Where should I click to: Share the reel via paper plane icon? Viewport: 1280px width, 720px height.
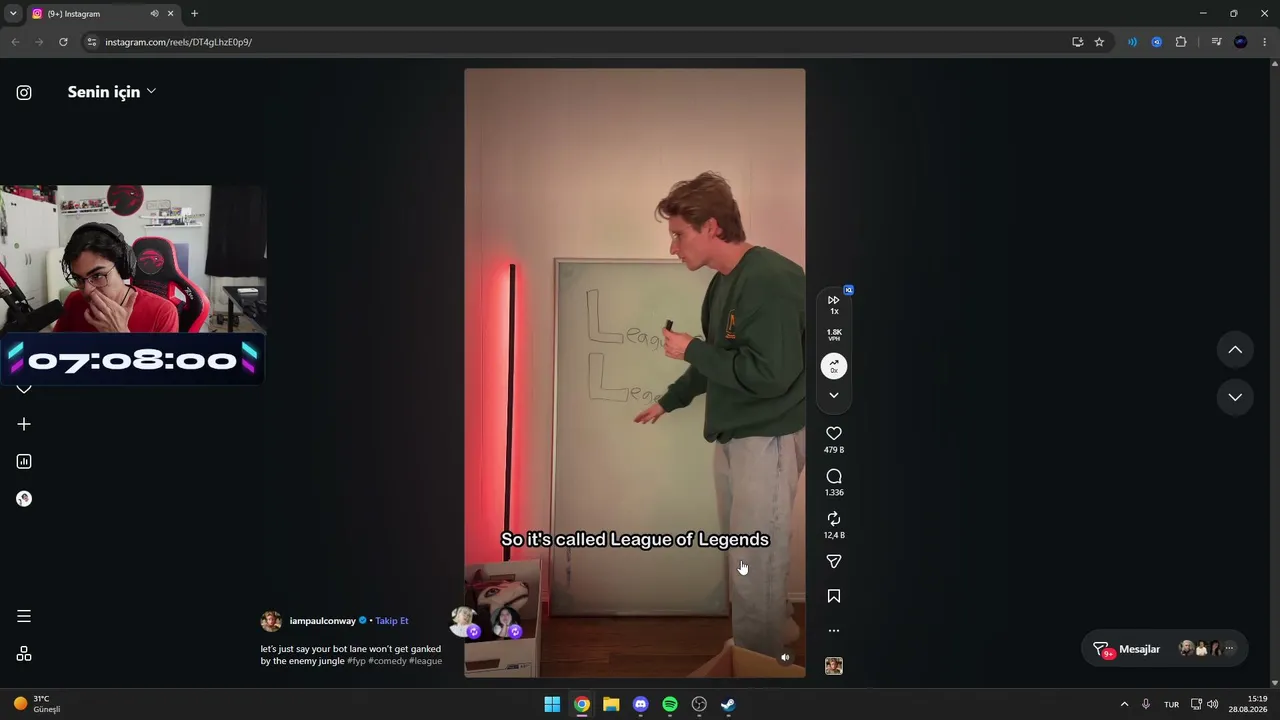pyautogui.click(x=834, y=562)
